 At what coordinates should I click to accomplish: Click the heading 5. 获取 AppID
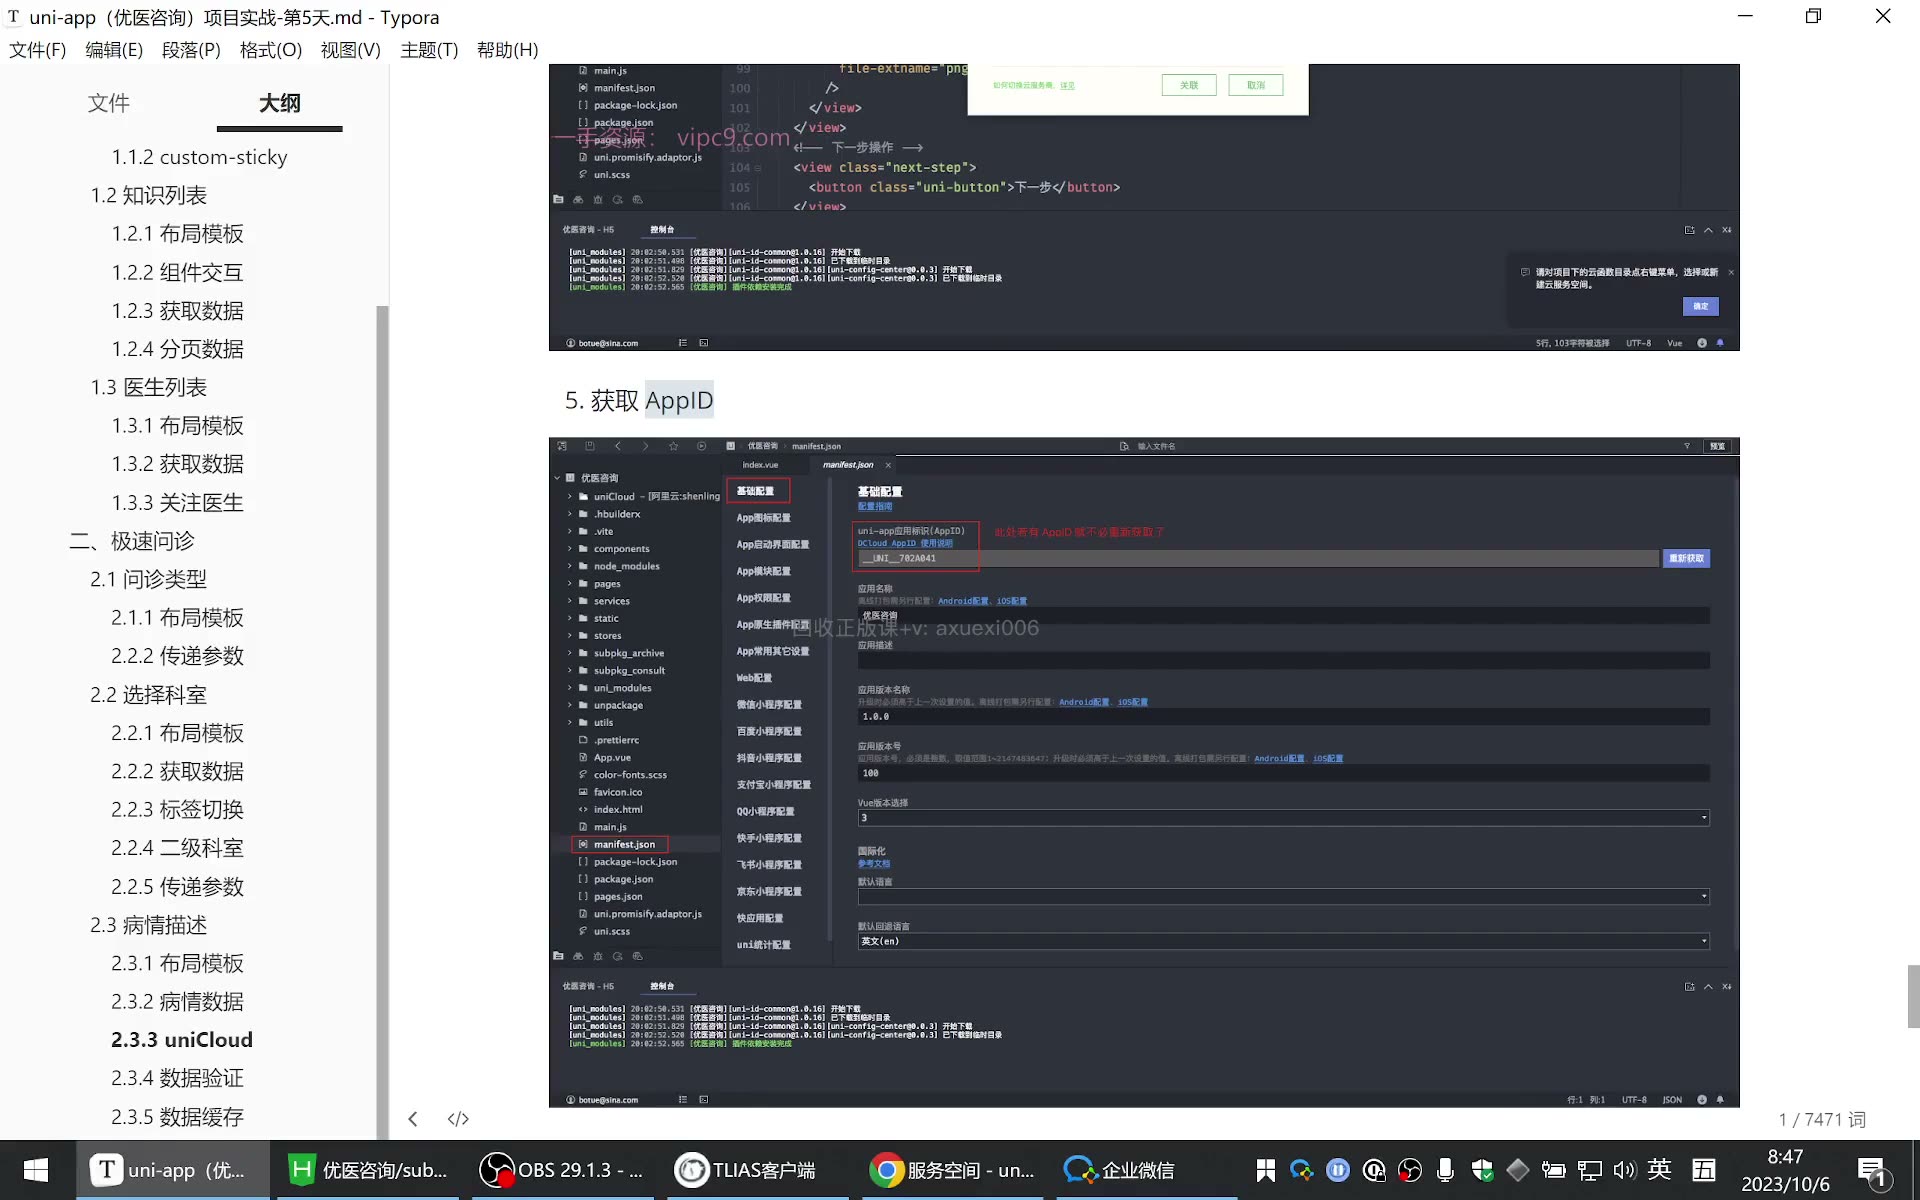point(639,400)
